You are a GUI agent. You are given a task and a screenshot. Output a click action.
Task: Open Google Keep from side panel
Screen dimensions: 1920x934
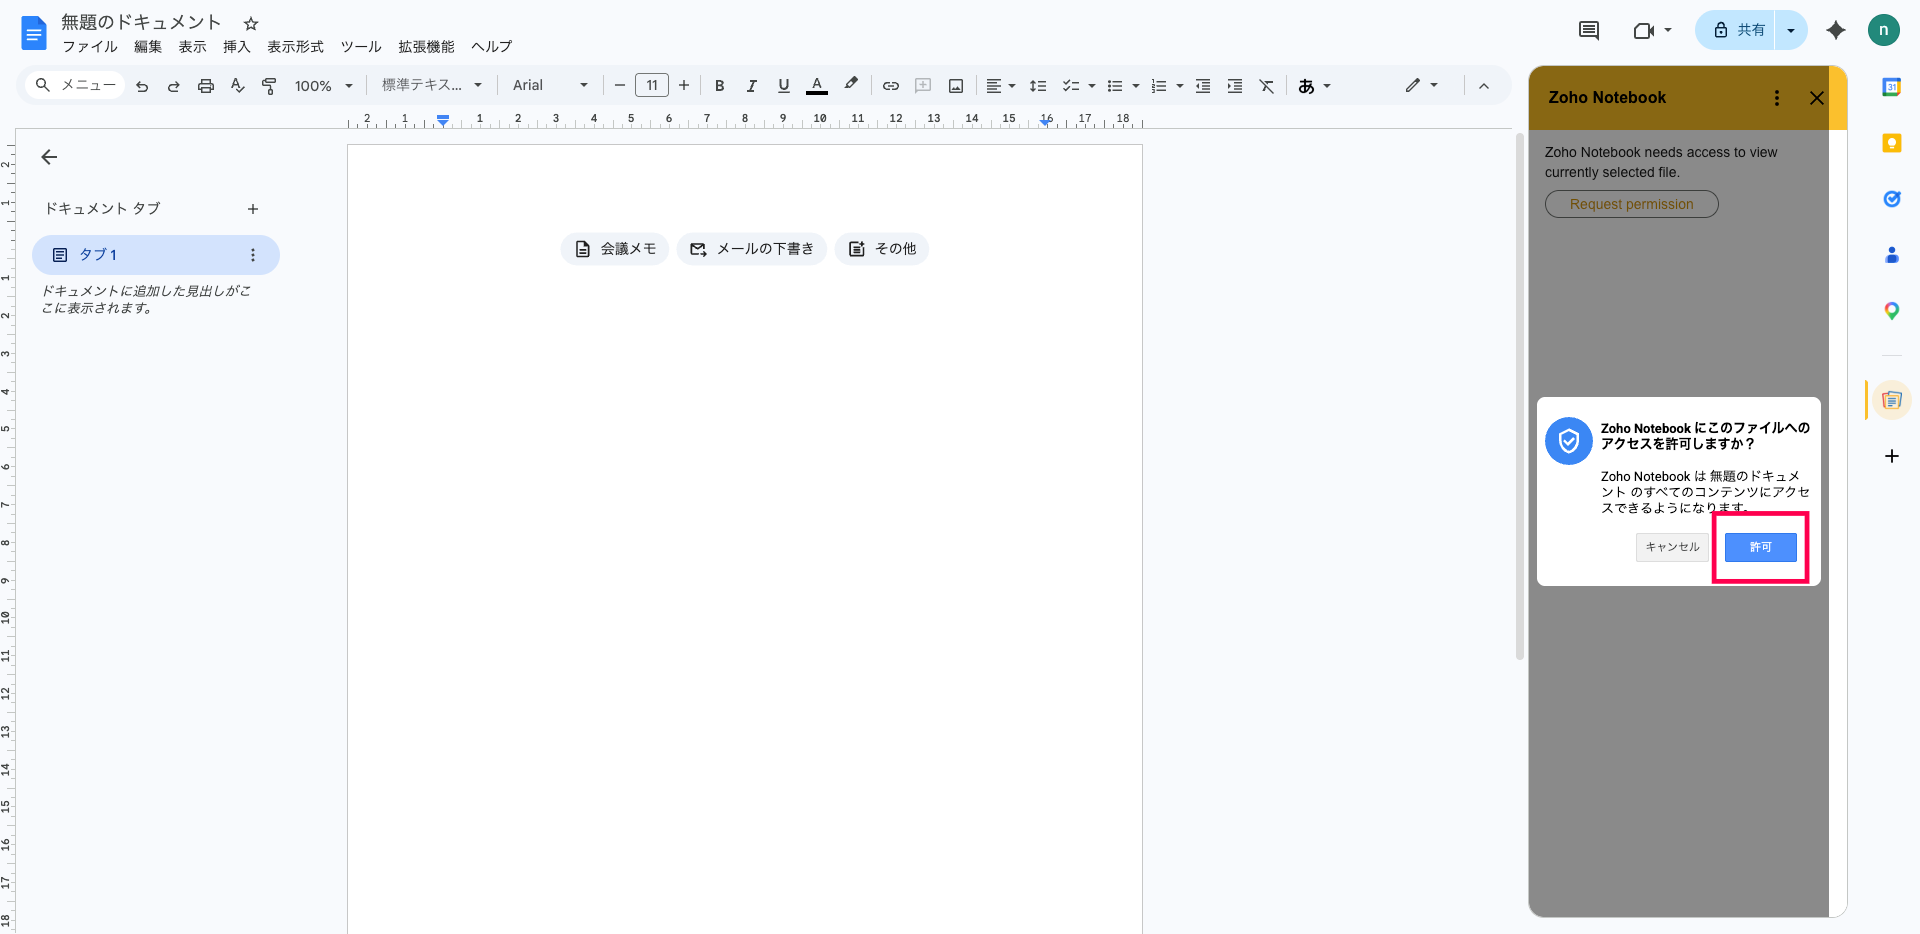[x=1891, y=143]
